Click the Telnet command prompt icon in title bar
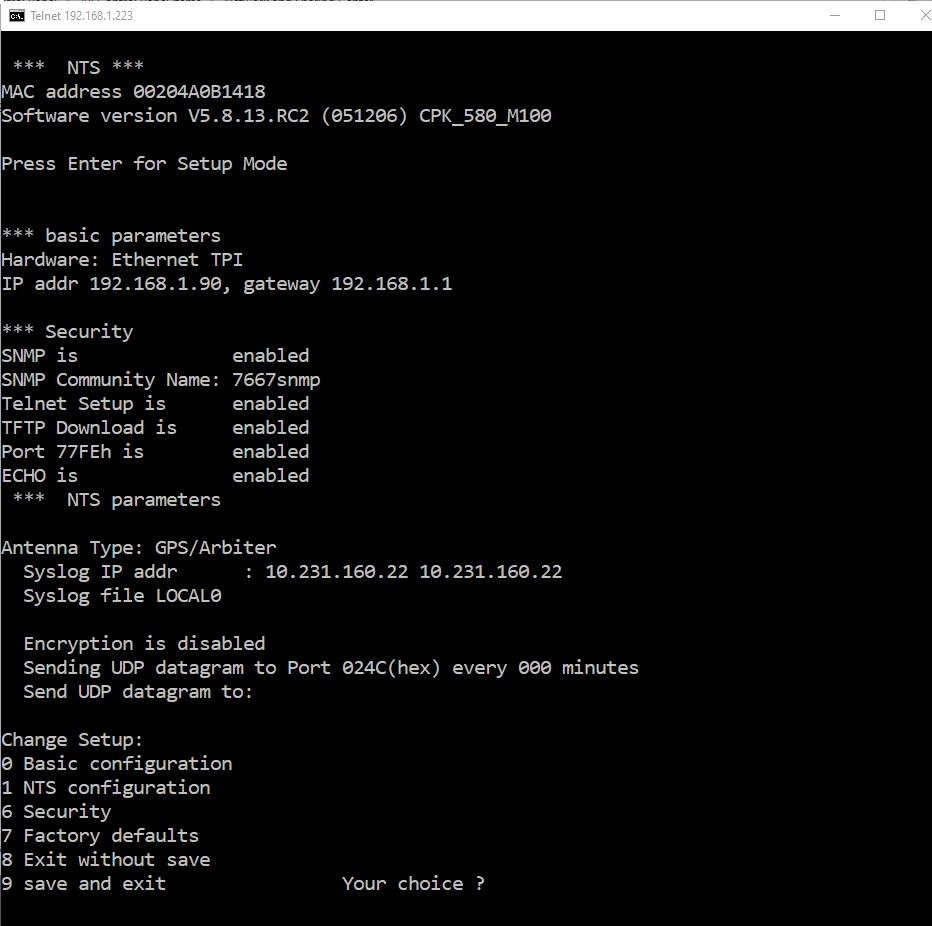The height and width of the screenshot is (926, 932). pyautogui.click(x=17, y=15)
